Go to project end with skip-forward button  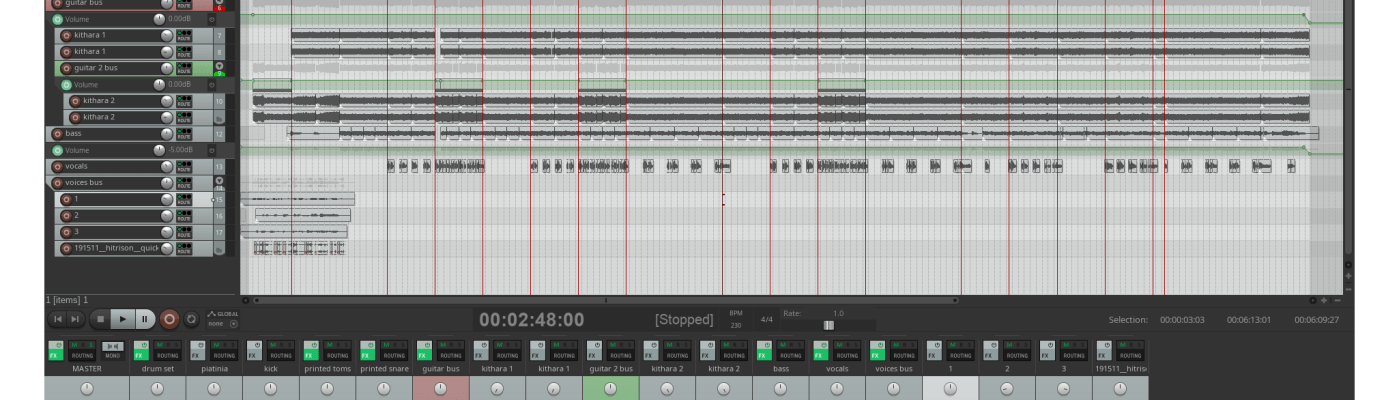tap(75, 319)
